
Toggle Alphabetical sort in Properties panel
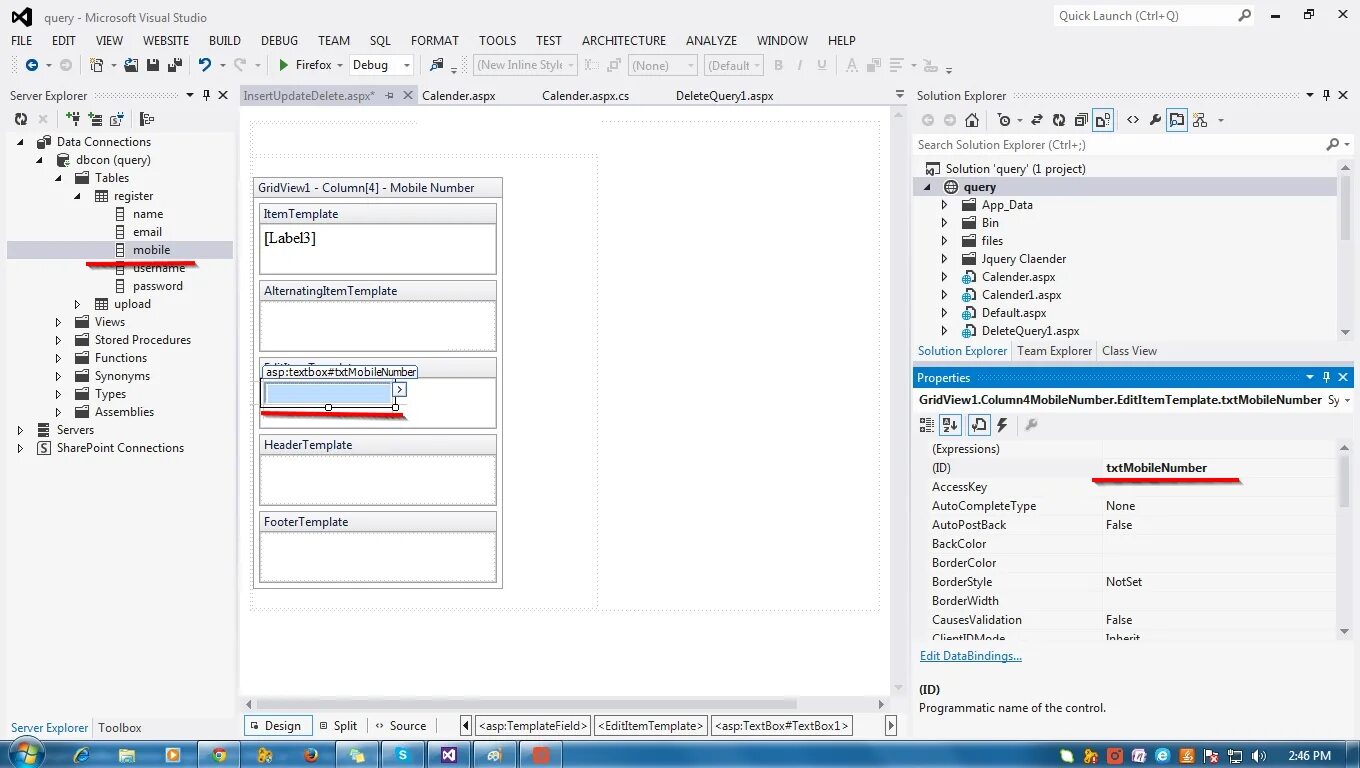[x=950, y=425]
